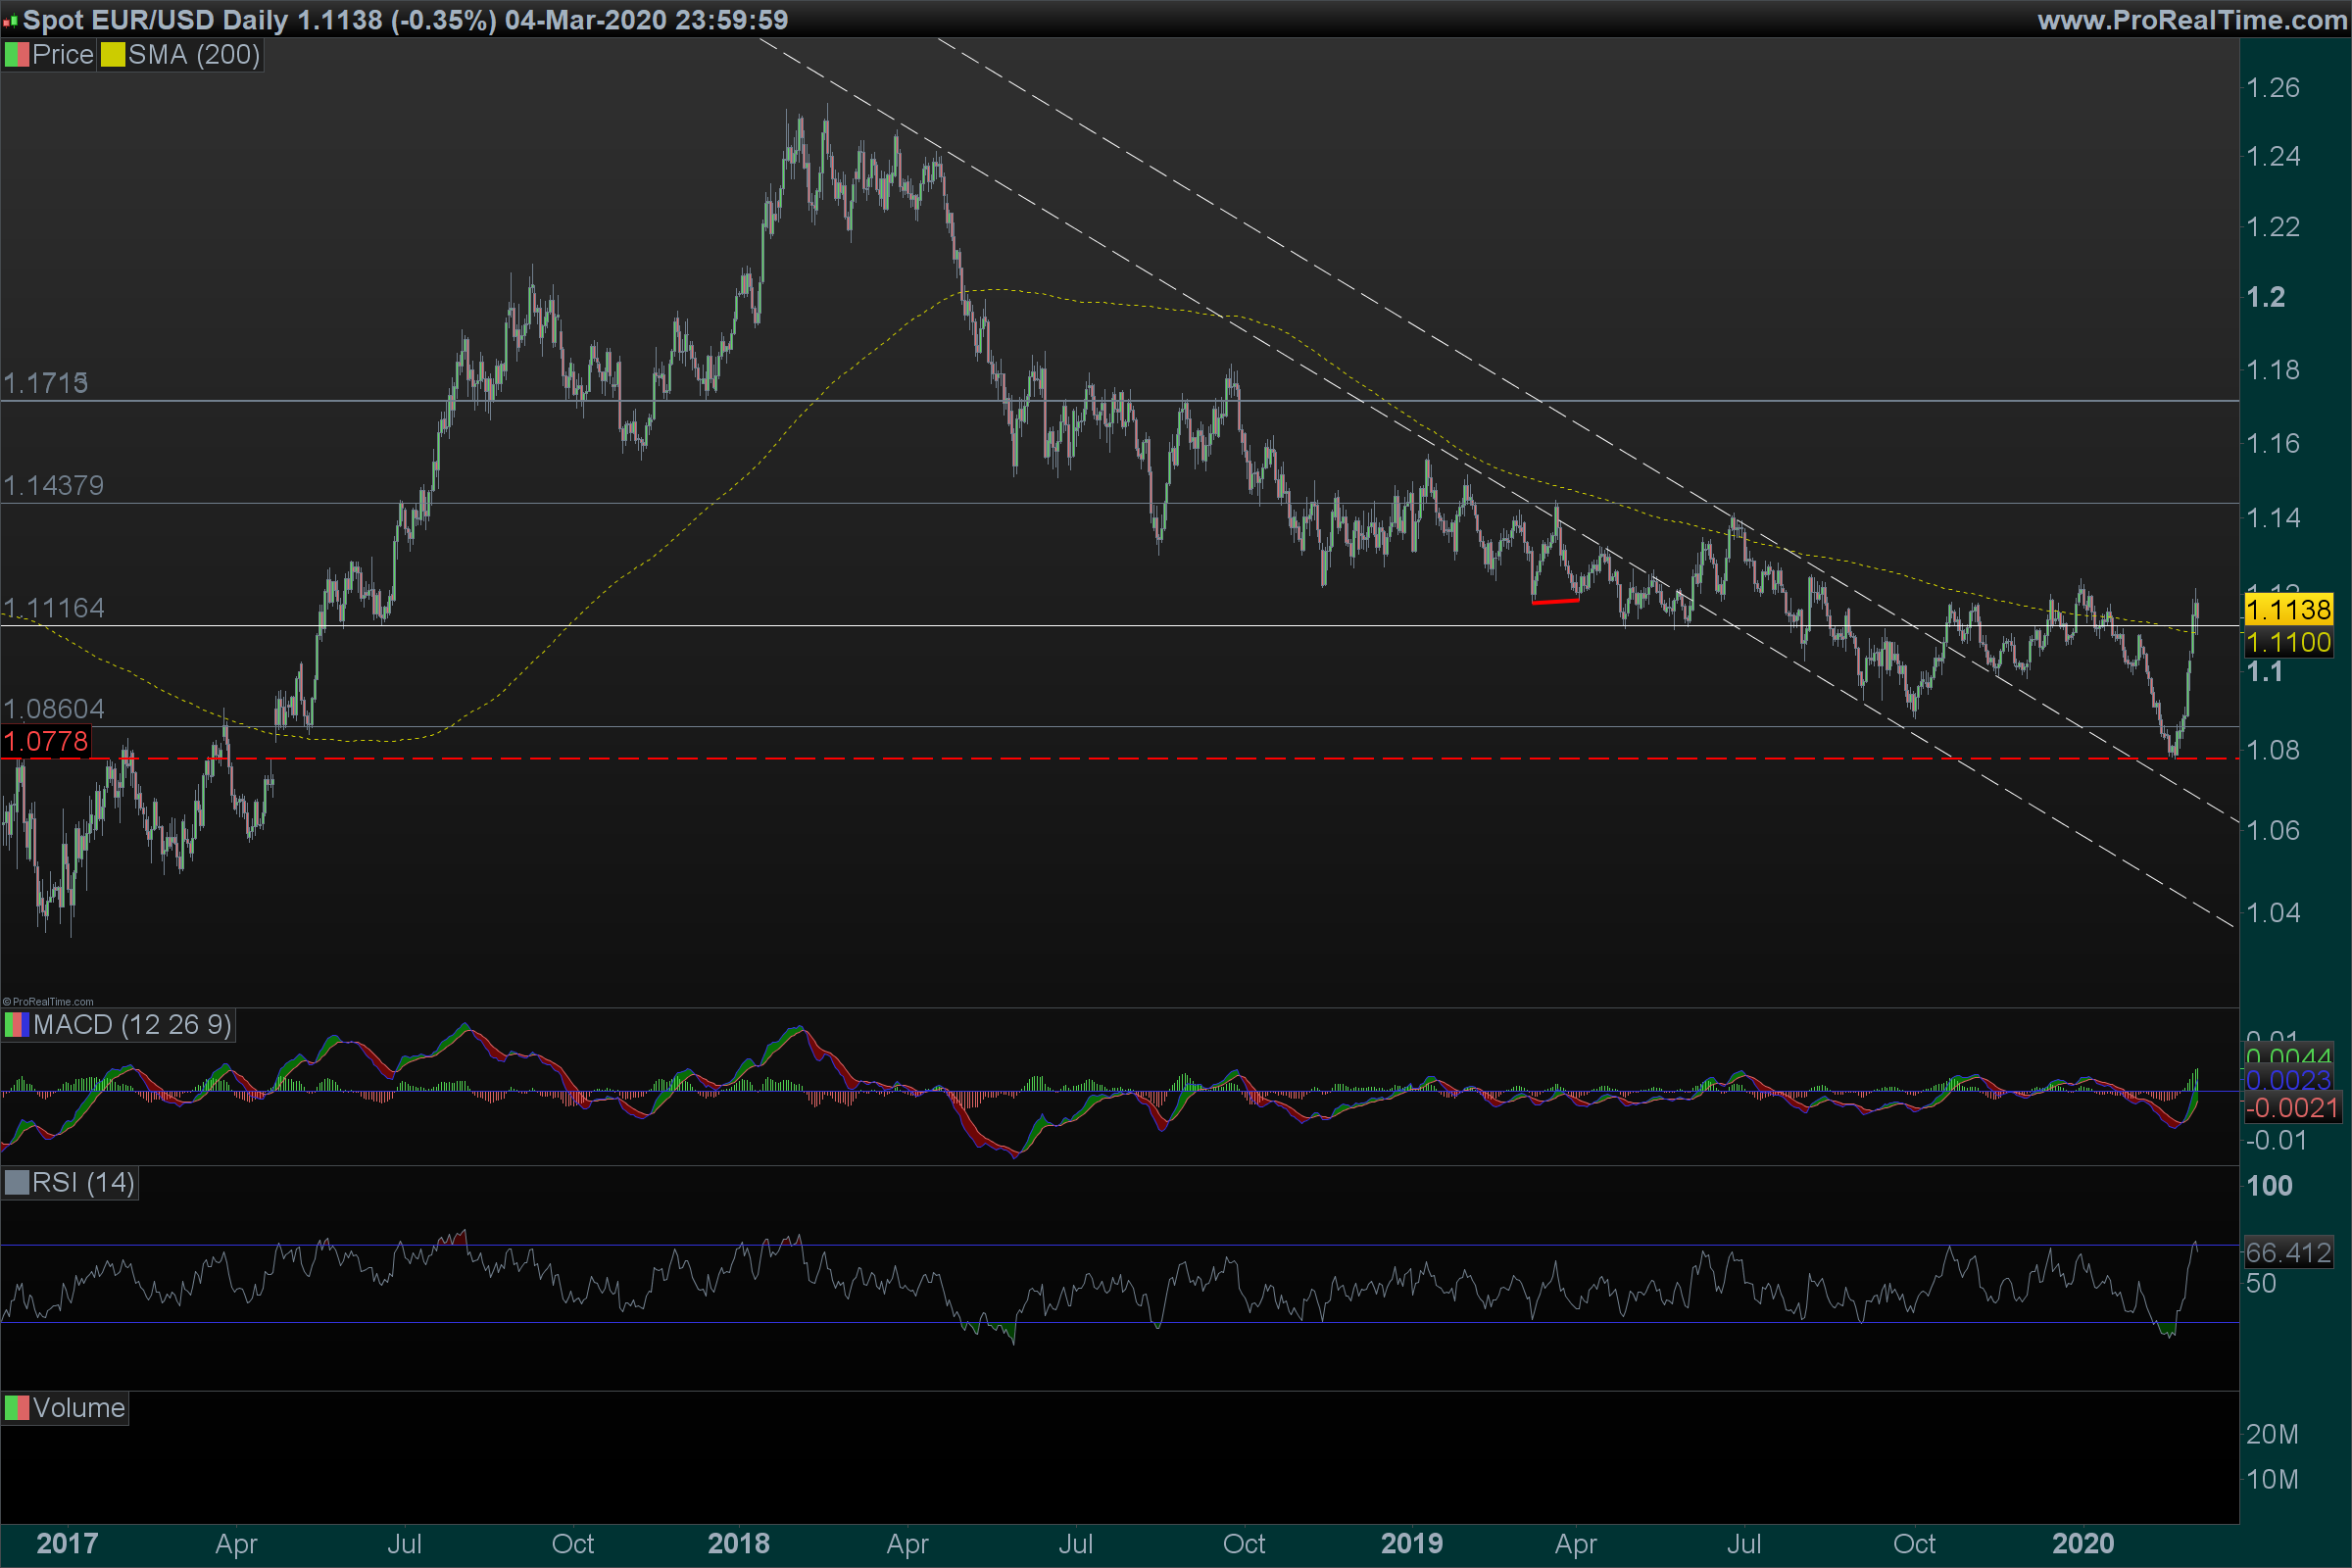Click the MACD indicator color icon
This screenshot has width=2352, height=1568.
pyautogui.click(x=17, y=1025)
